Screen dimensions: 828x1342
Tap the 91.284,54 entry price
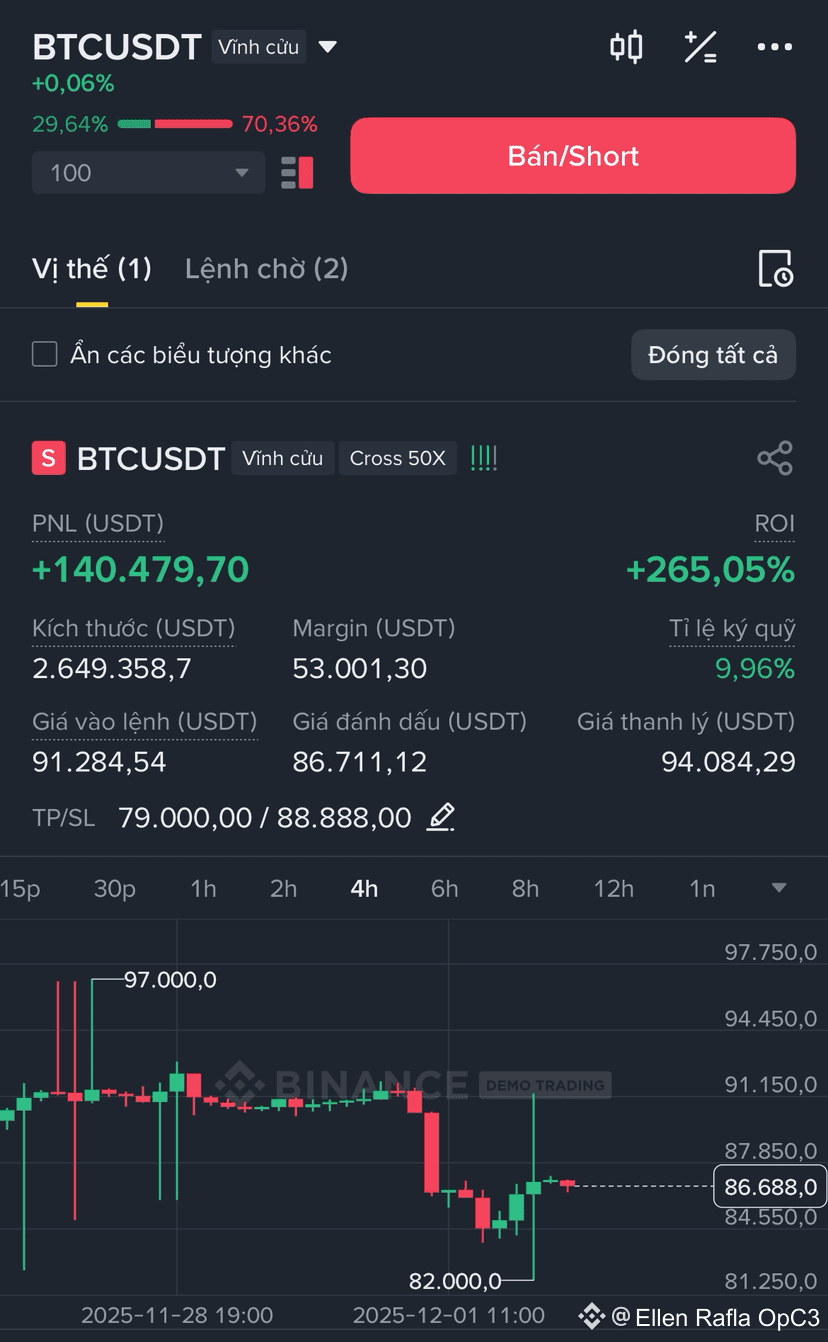(99, 762)
